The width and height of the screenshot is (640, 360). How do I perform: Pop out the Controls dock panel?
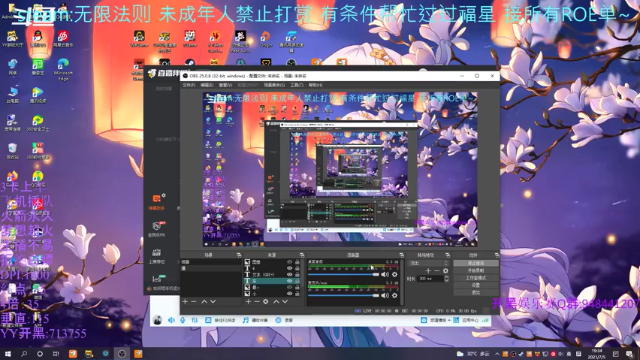coord(496,255)
